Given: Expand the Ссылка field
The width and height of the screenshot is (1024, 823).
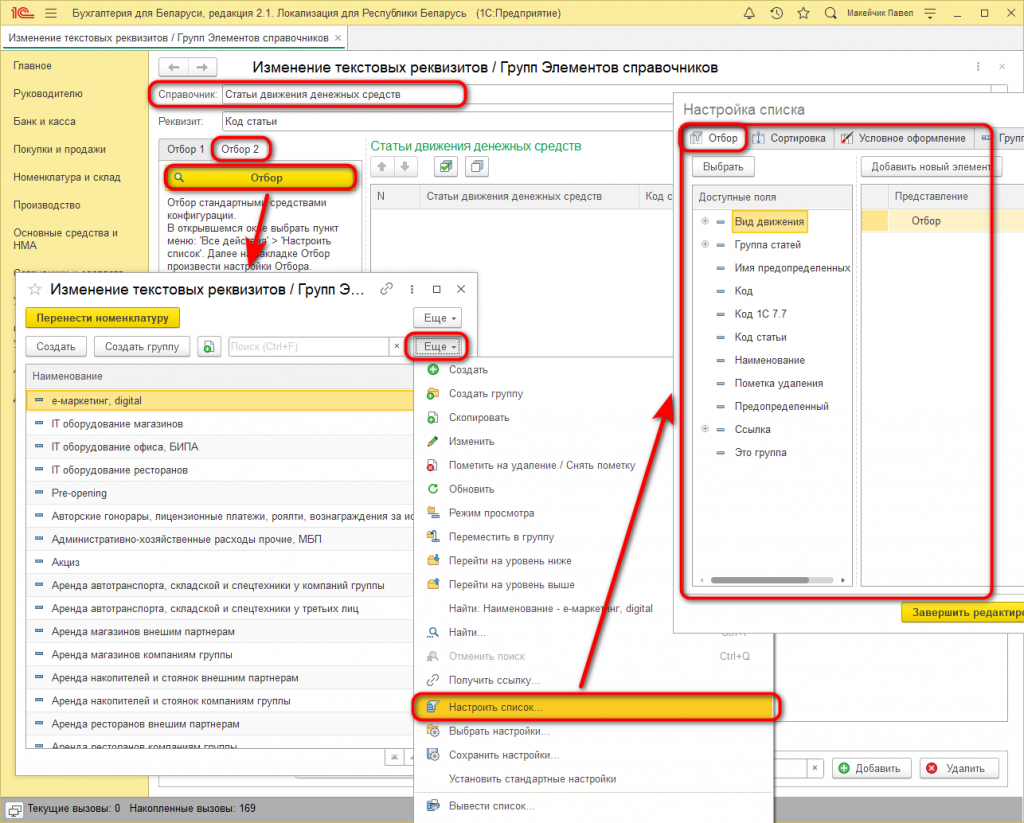Looking at the screenshot, I should [x=705, y=429].
